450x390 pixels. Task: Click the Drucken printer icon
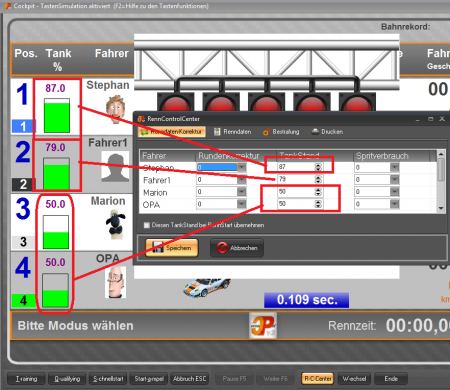click(x=315, y=131)
